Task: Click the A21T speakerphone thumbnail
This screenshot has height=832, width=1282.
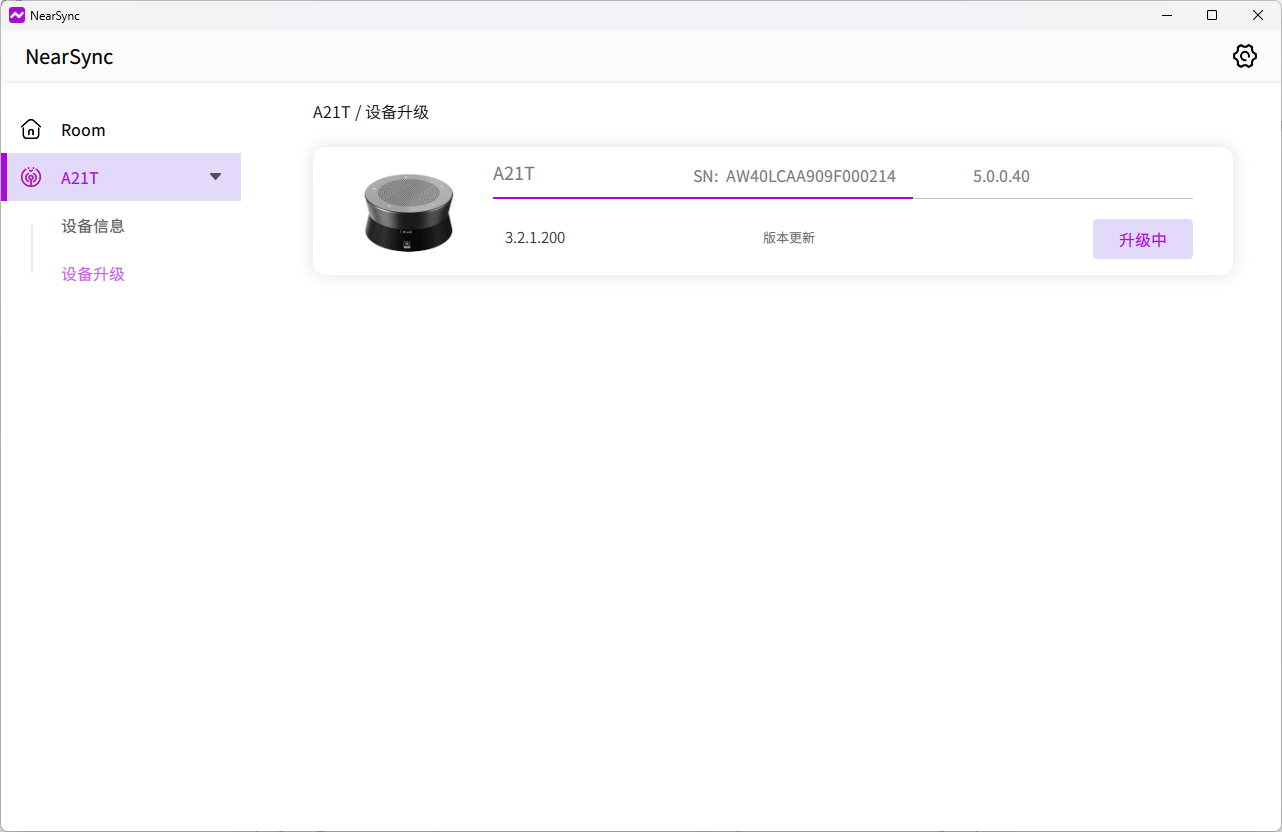Action: [x=408, y=212]
